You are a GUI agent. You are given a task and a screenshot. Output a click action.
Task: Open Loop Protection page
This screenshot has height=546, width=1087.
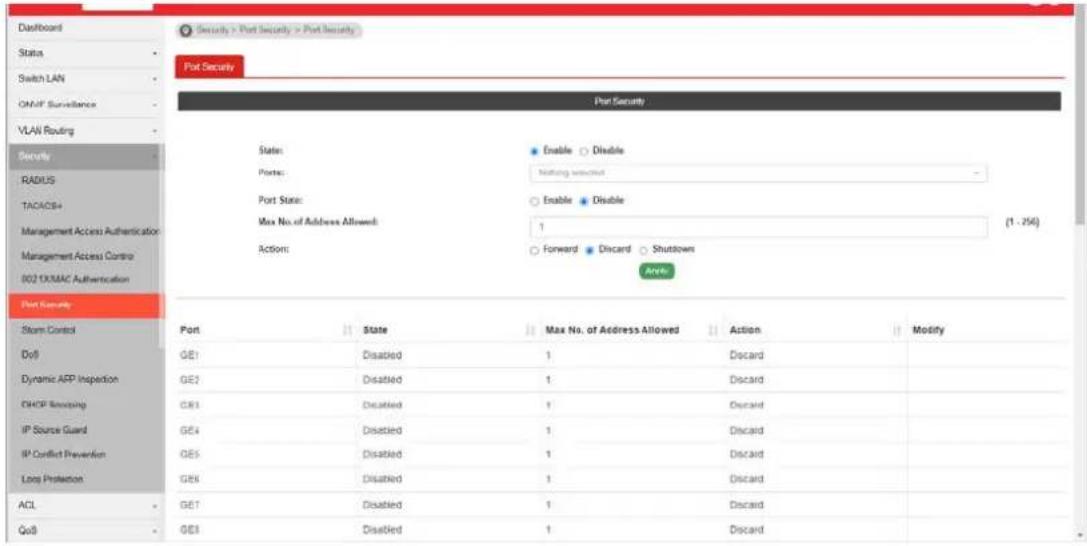[x=52, y=479]
